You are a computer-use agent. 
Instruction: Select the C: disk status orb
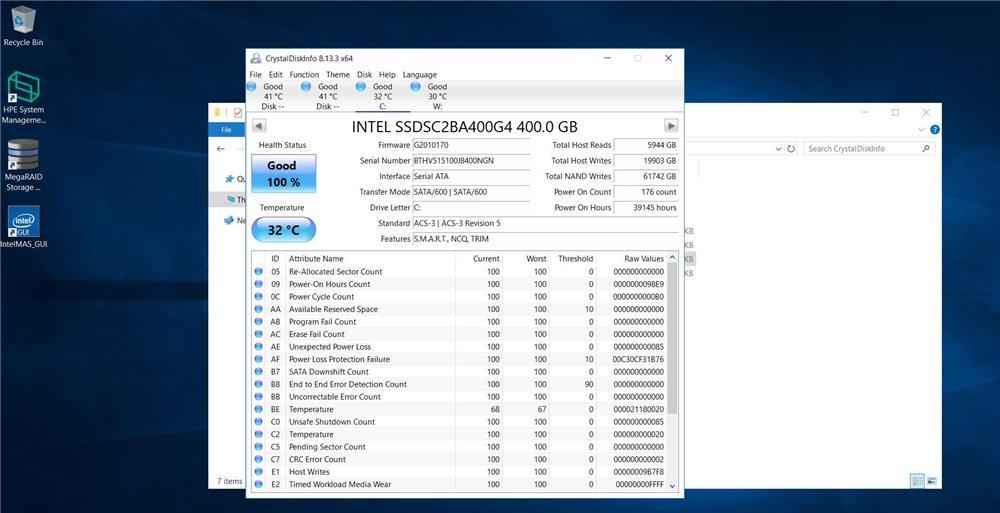tap(361, 86)
